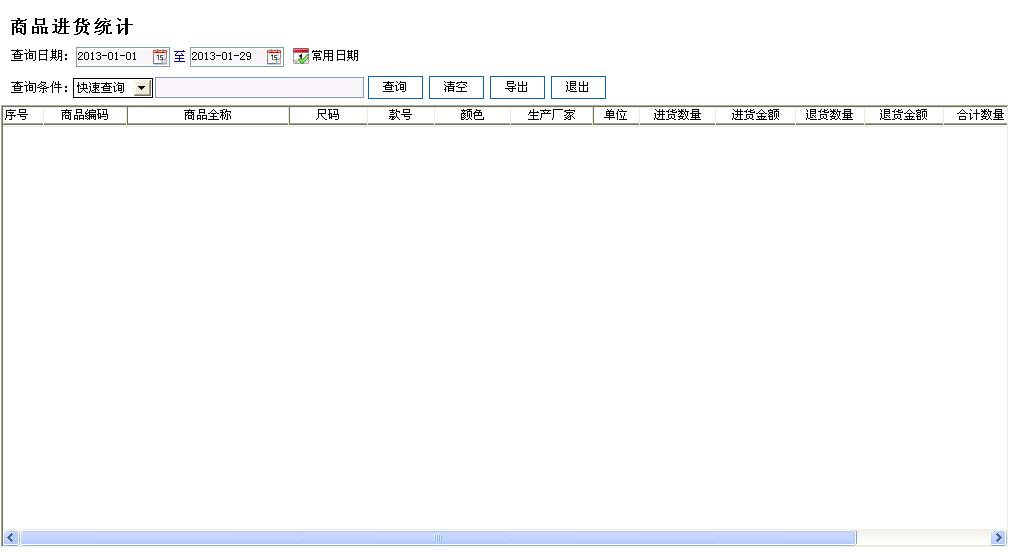This screenshot has height=553, width=1010.
Task: Click the horizontal scrollbar left arrow
Action: [10, 538]
